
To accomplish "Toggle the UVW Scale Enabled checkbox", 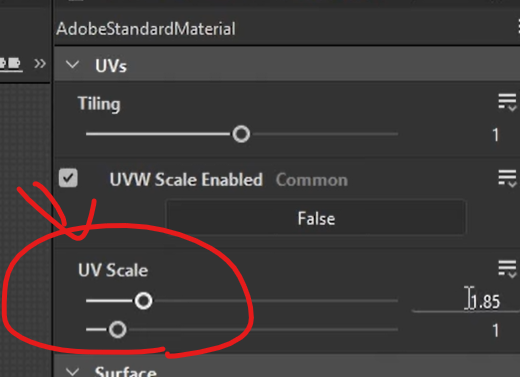I will tap(68, 178).
